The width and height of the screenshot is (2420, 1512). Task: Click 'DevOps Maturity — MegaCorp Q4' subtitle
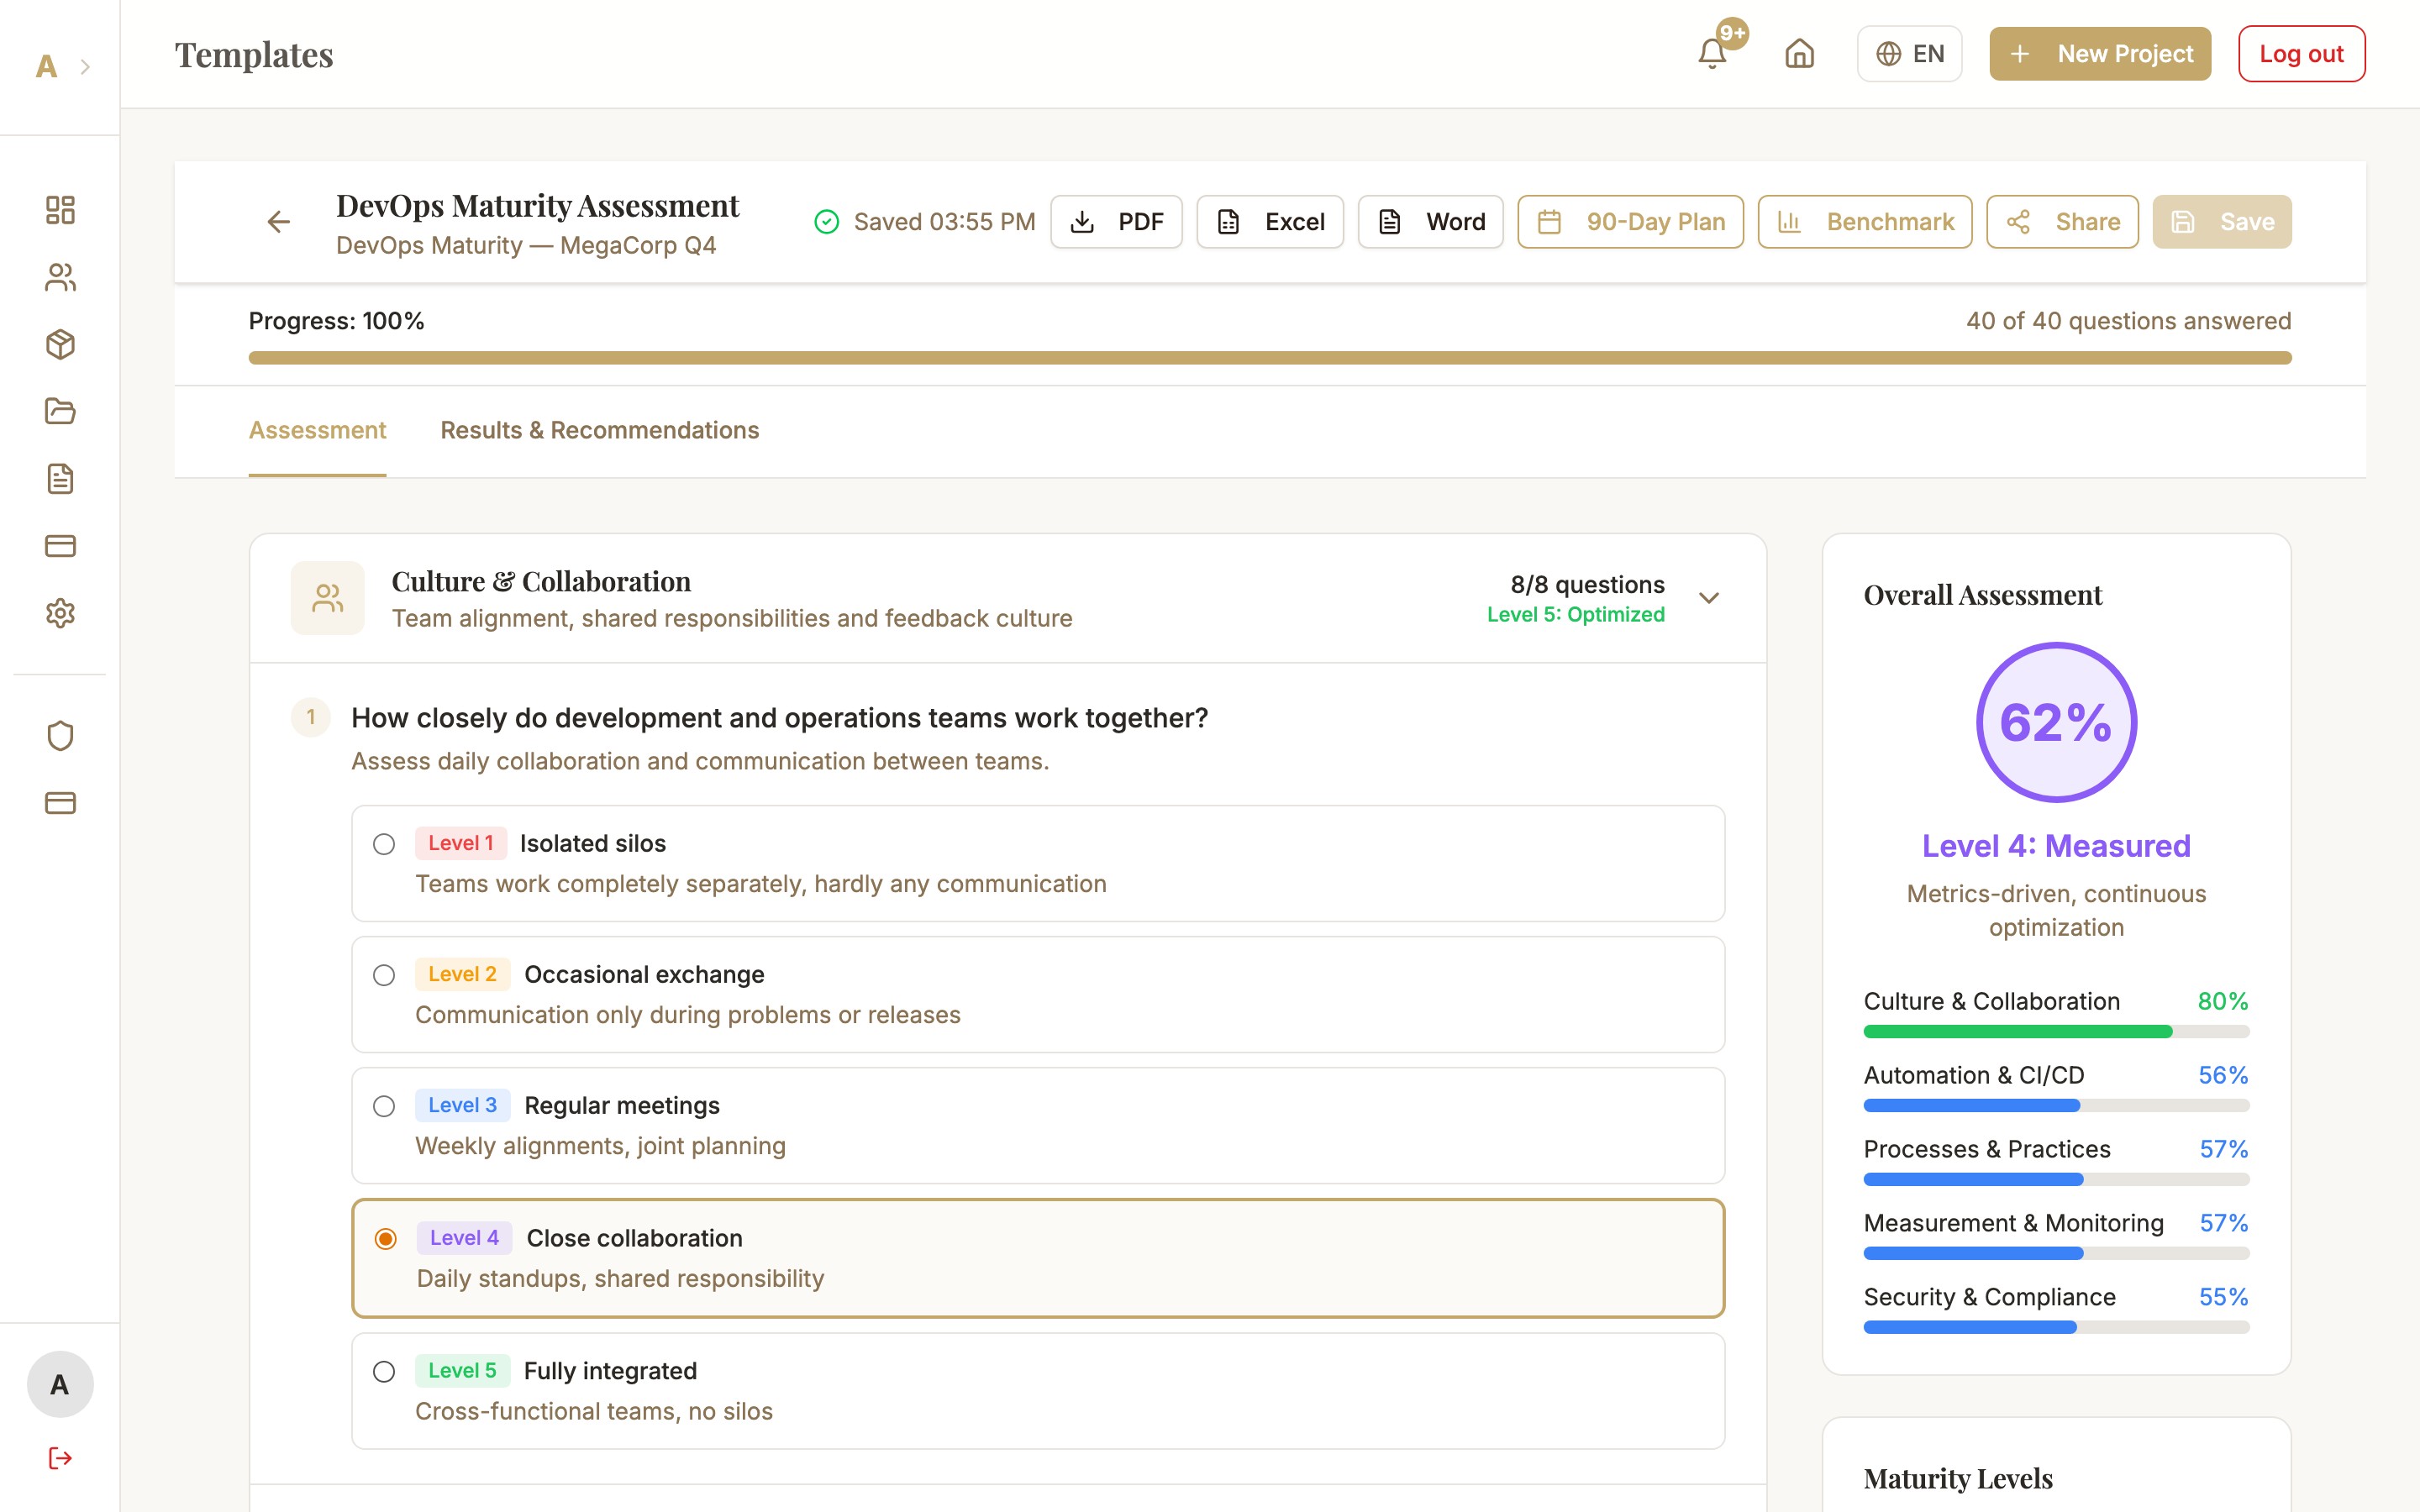(526, 245)
